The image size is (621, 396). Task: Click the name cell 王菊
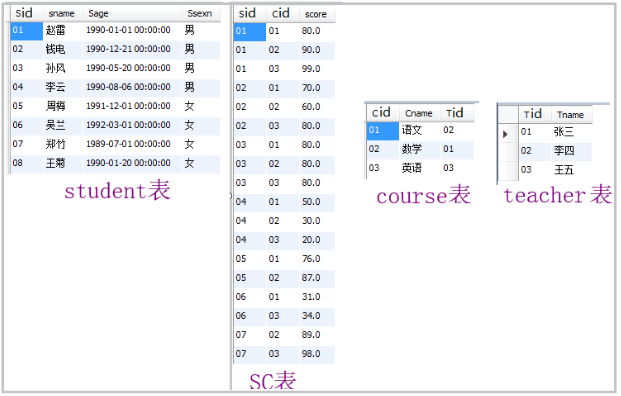pyautogui.click(x=63, y=163)
